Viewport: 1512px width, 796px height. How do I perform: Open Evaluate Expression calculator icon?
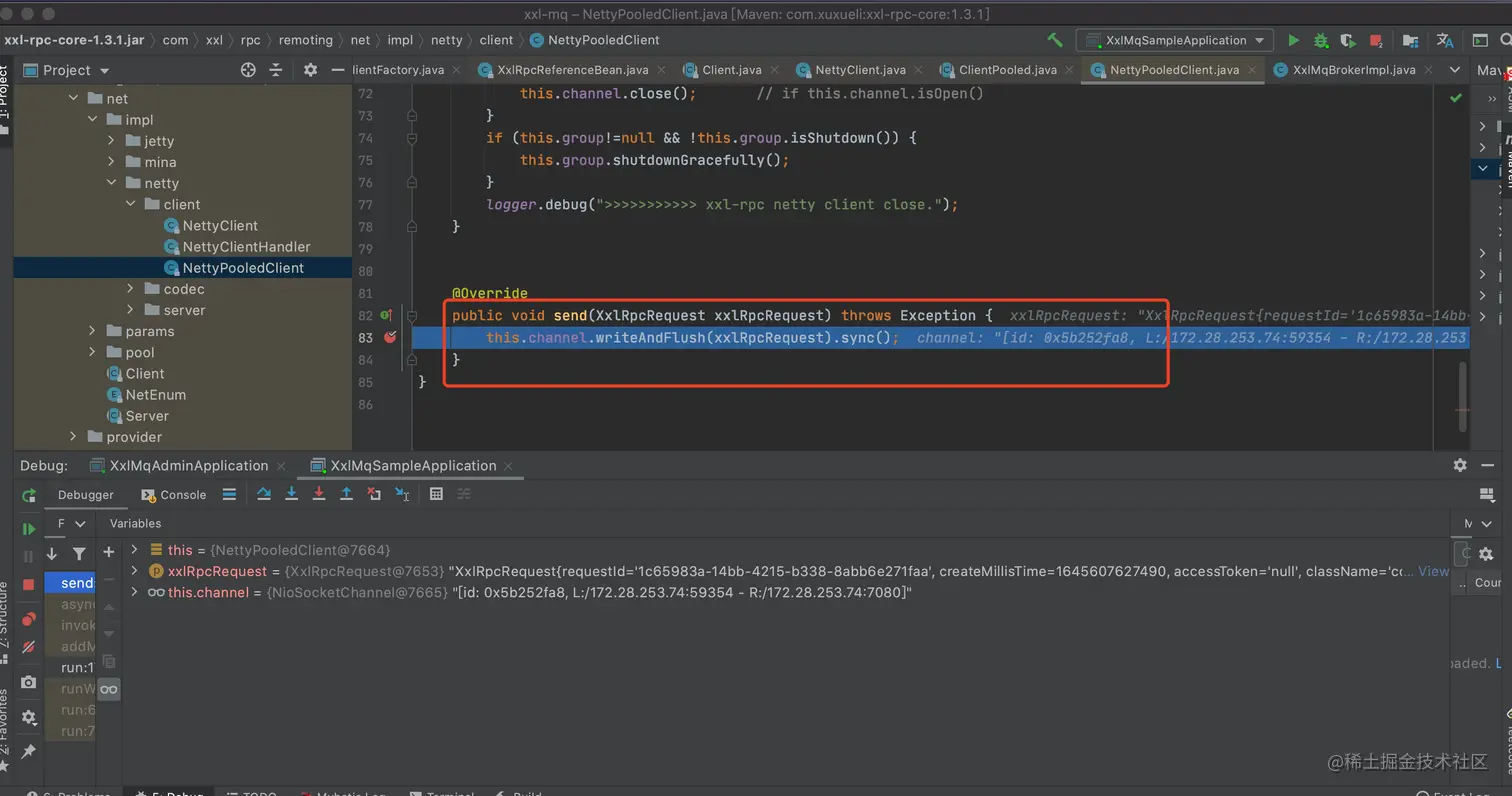click(x=436, y=494)
